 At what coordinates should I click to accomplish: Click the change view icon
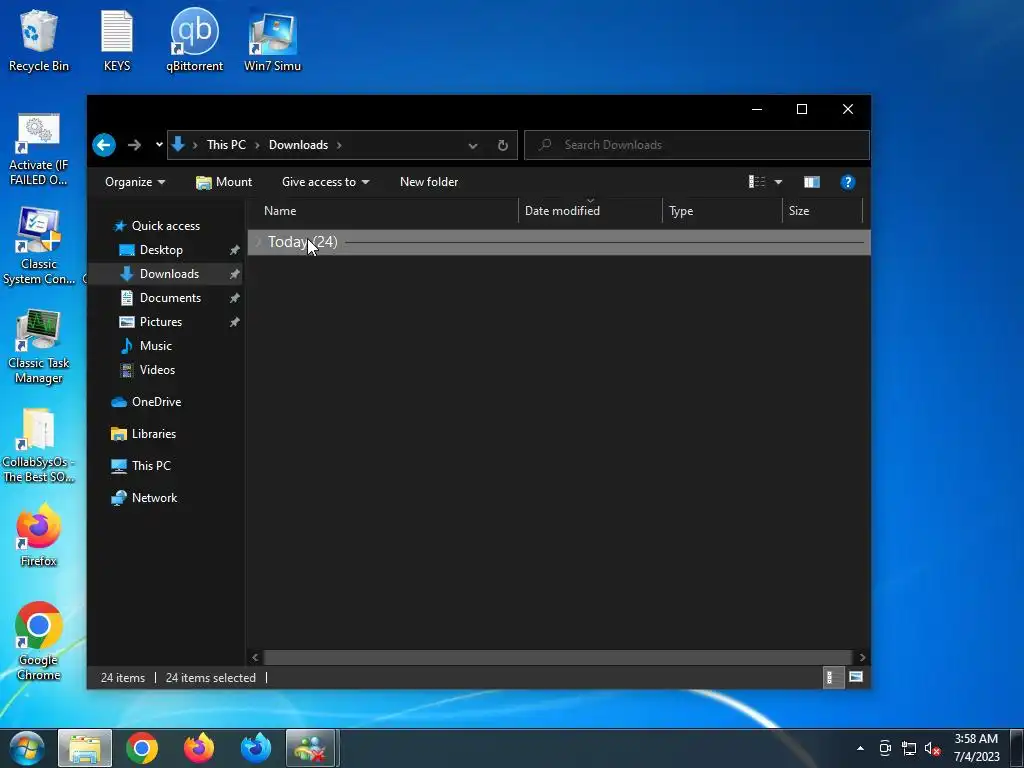coord(757,182)
